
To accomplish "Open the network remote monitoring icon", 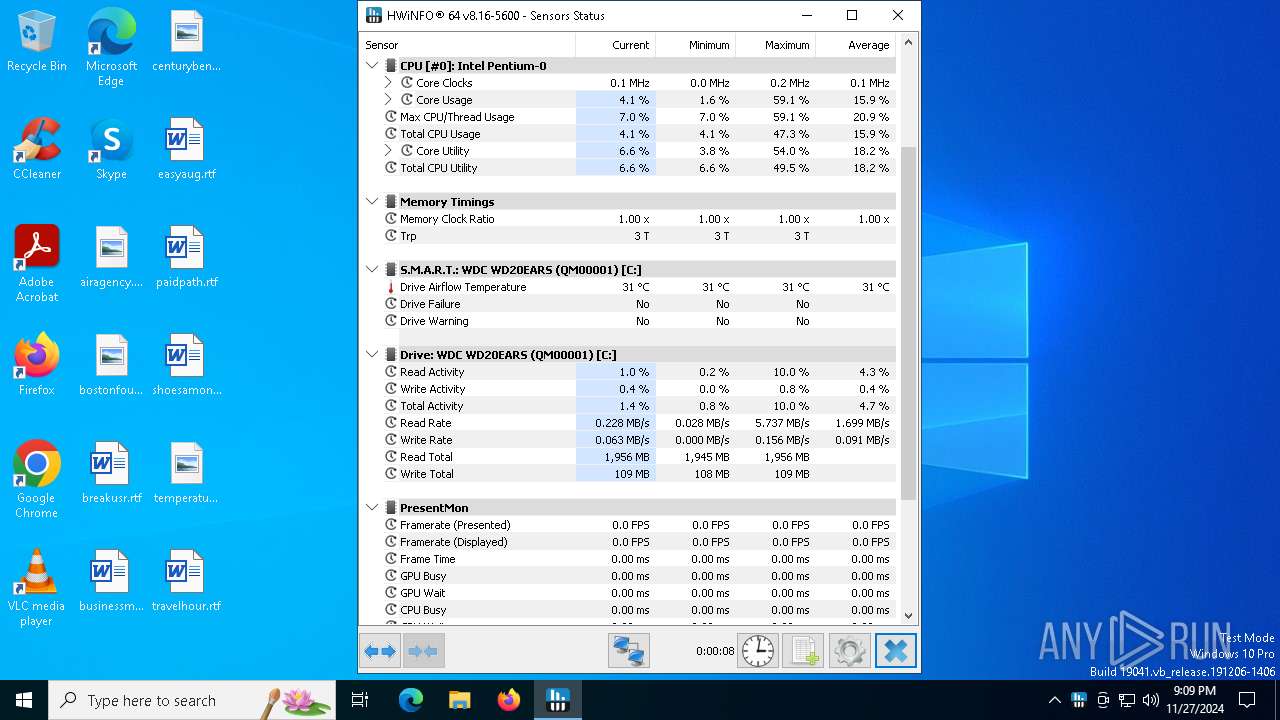I will click(x=629, y=651).
